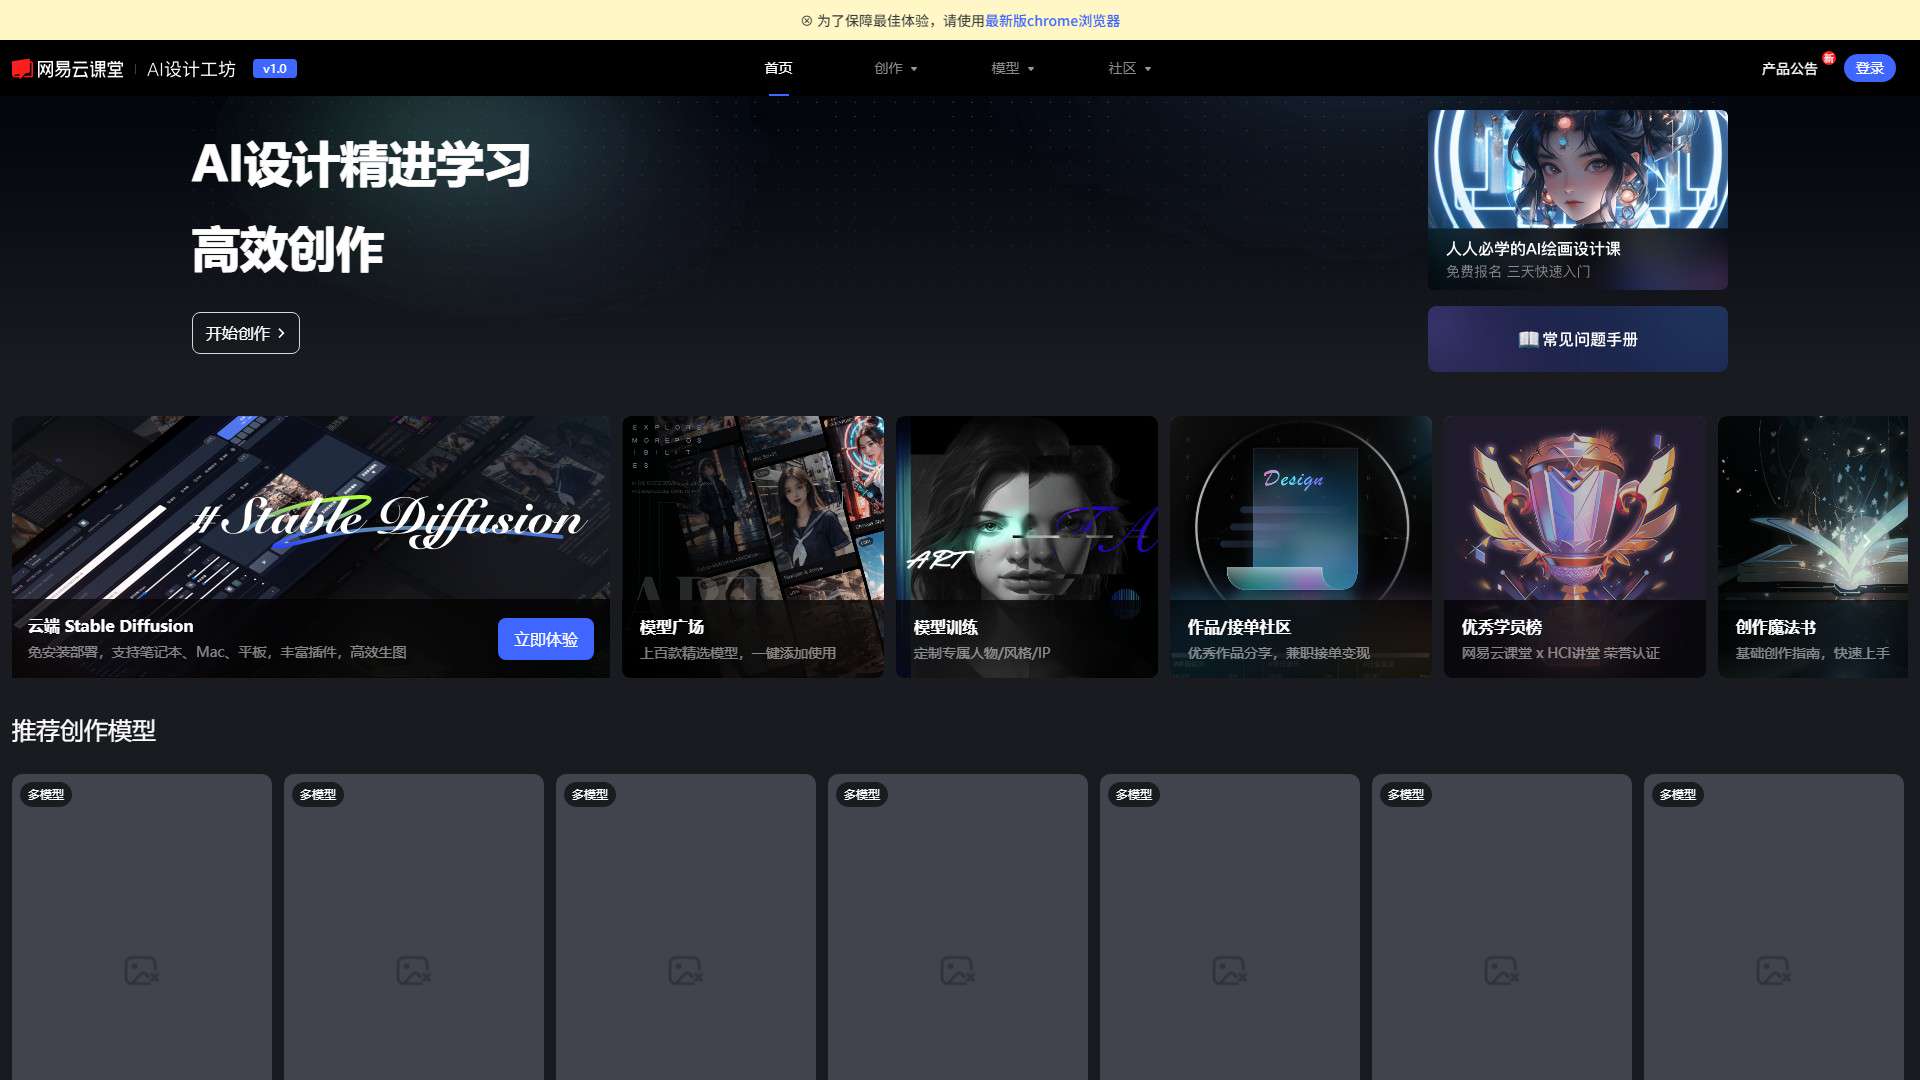Open the AI设计工坊 title link
This screenshot has height=1080, width=1920.
[x=191, y=69]
